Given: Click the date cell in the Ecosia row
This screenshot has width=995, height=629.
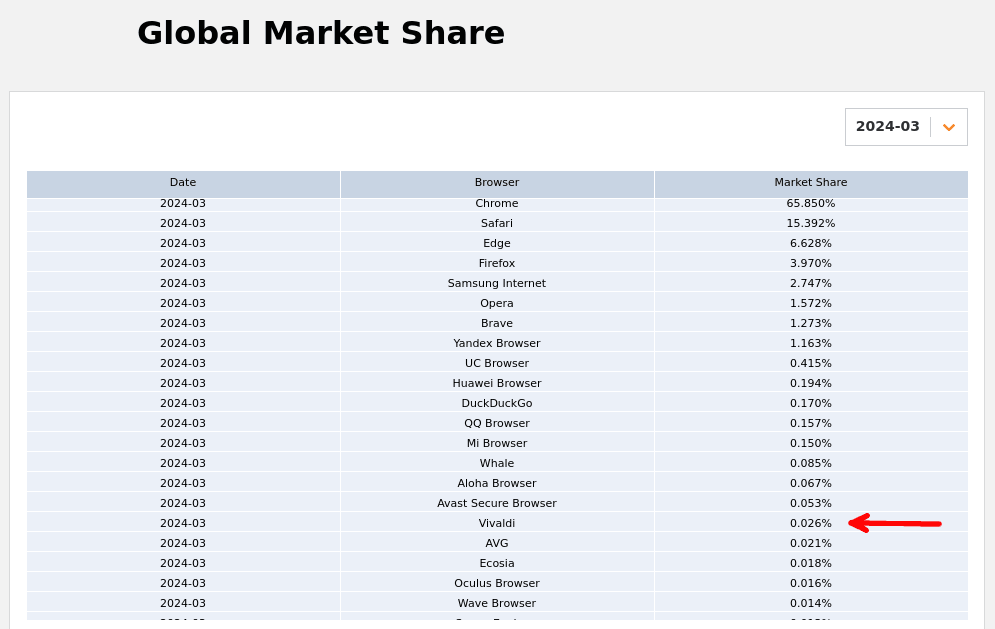Looking at the screenshot, I should [183, 564].
